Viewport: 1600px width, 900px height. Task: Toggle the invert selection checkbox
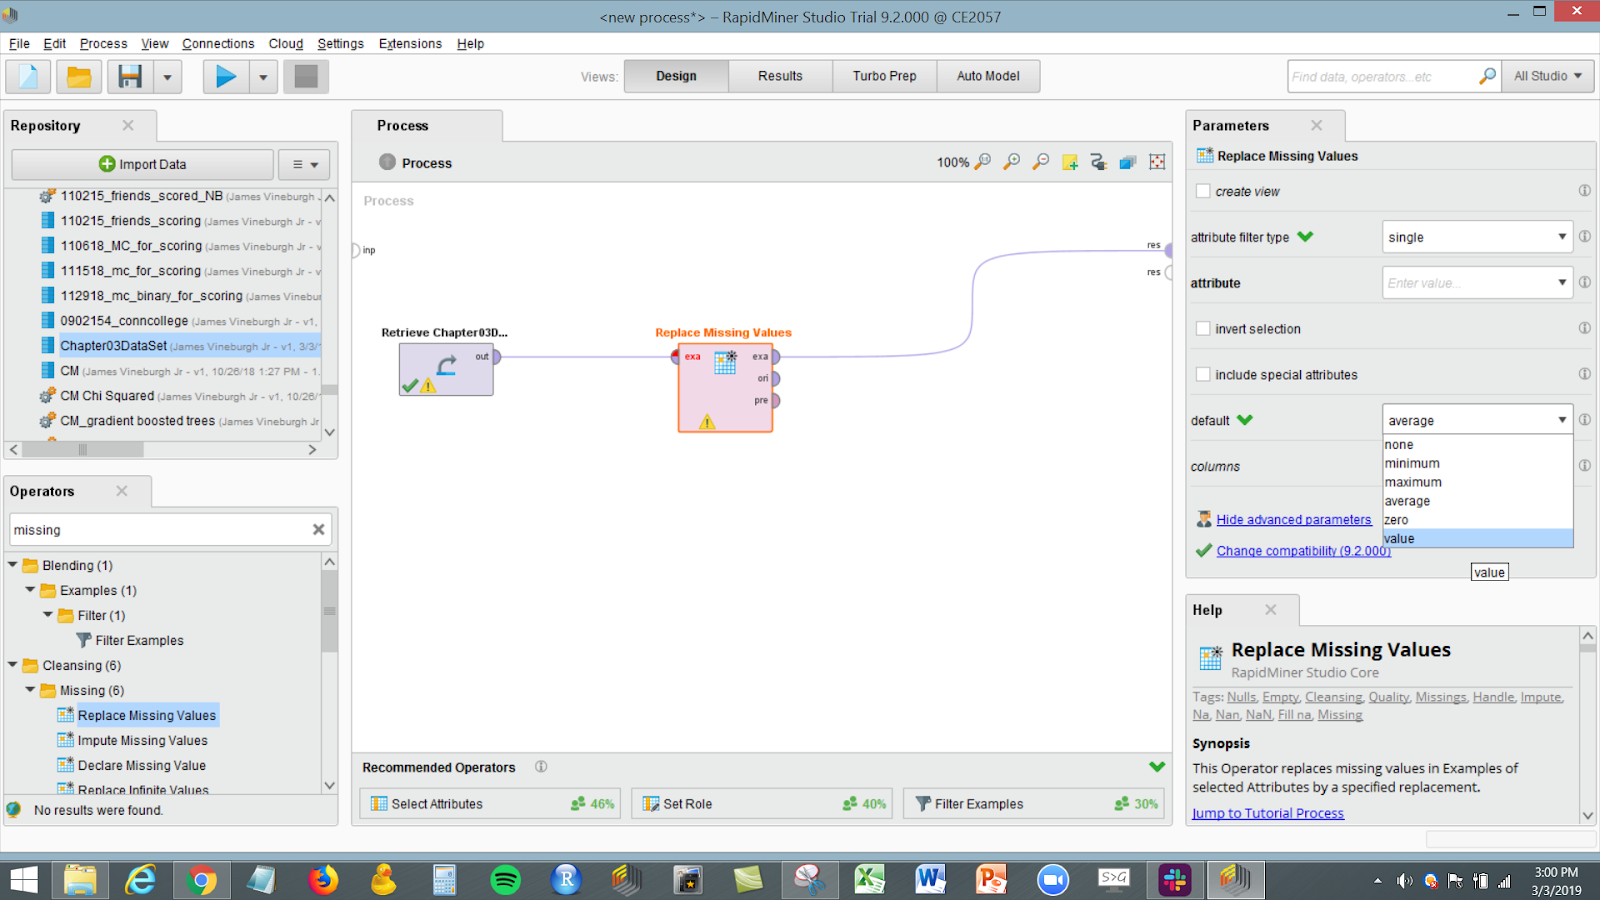(x=1203, y=329)
